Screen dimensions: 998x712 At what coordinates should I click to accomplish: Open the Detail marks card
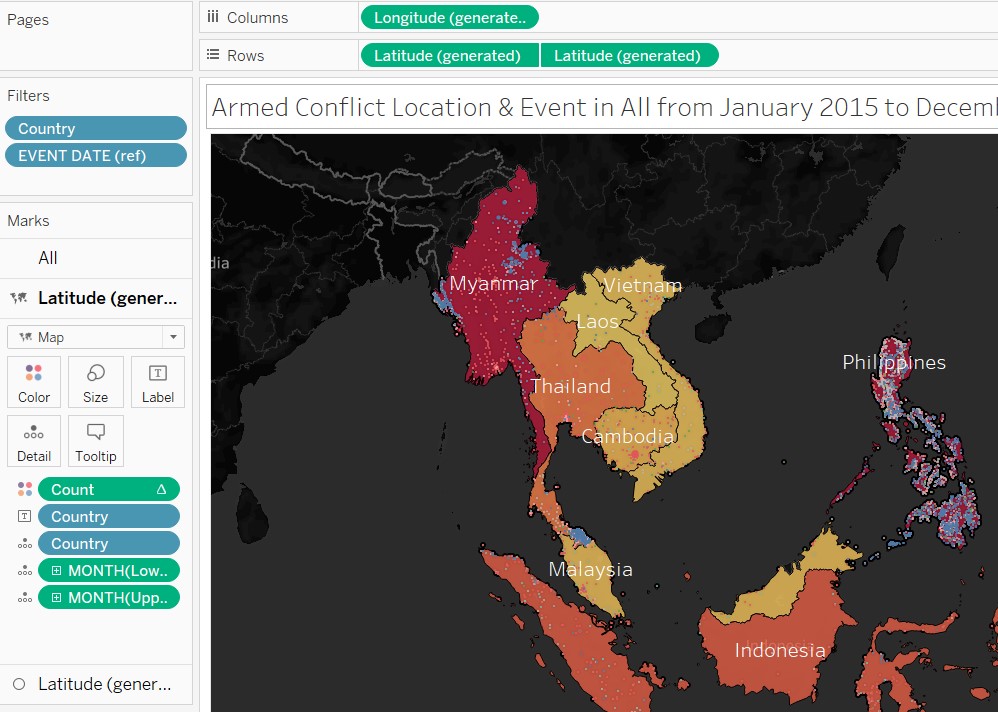(34, 441)
